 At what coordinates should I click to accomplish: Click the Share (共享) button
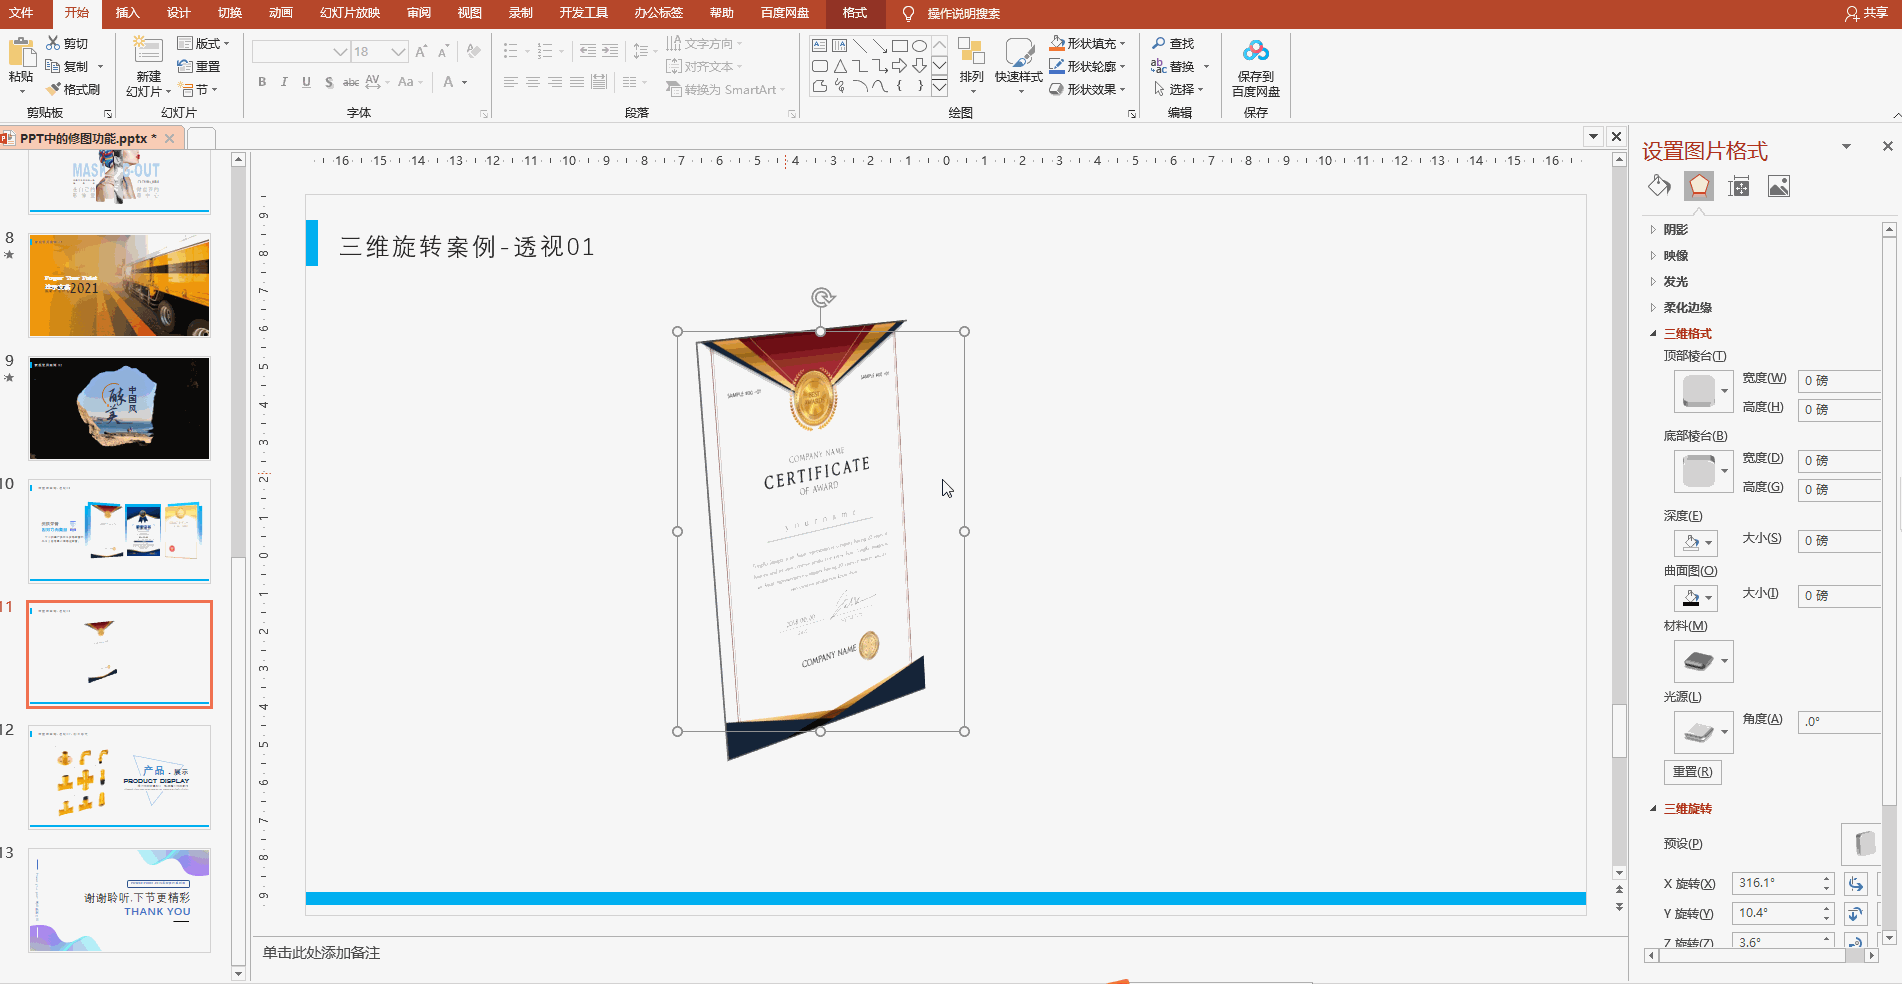tap(1866, 13)
